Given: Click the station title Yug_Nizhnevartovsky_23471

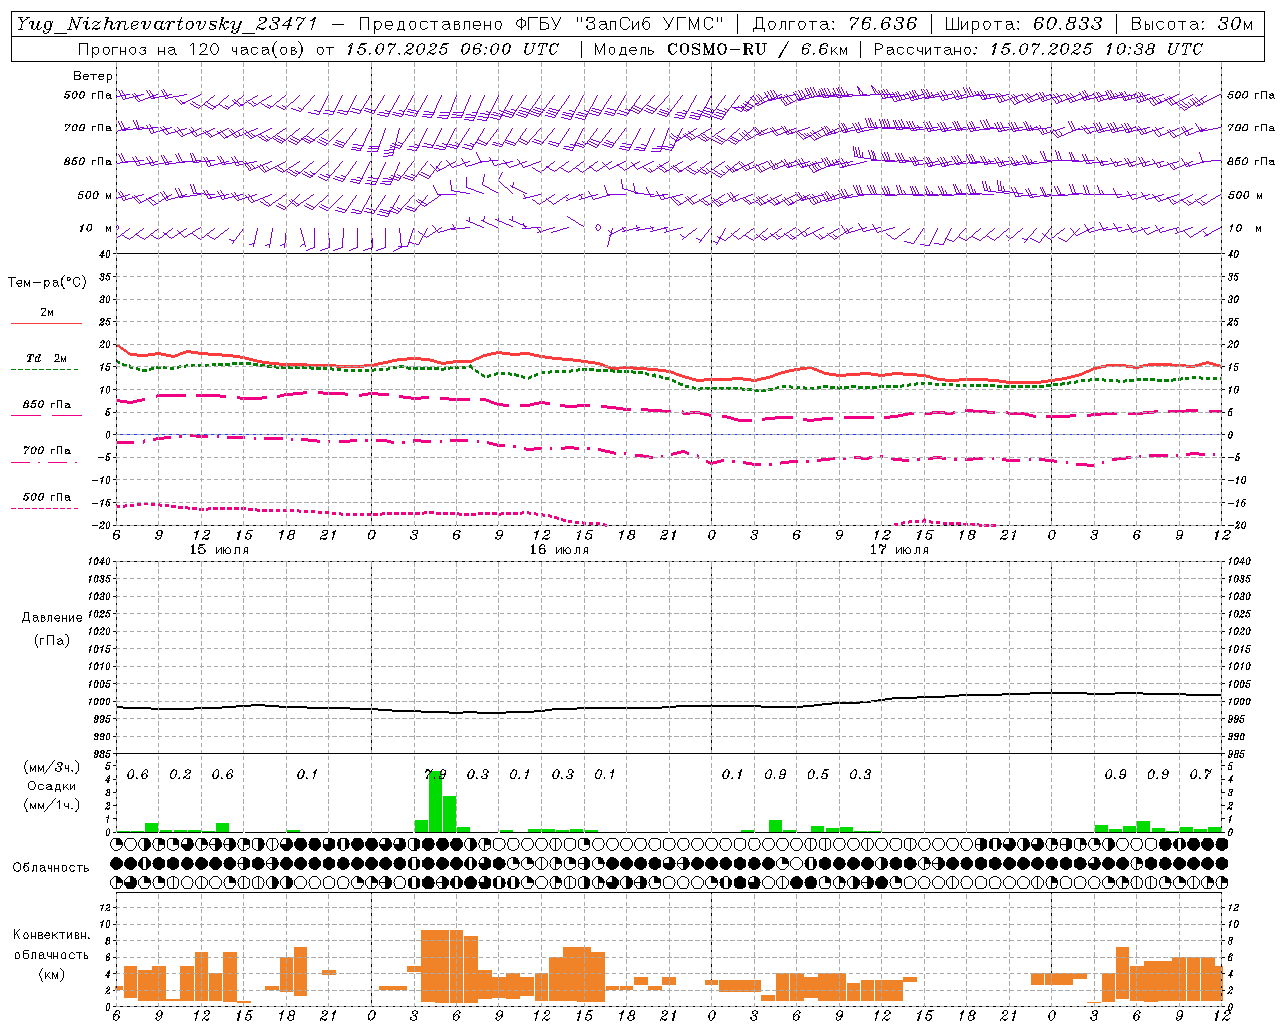Looking at the screenshot, I should [165, 24].
